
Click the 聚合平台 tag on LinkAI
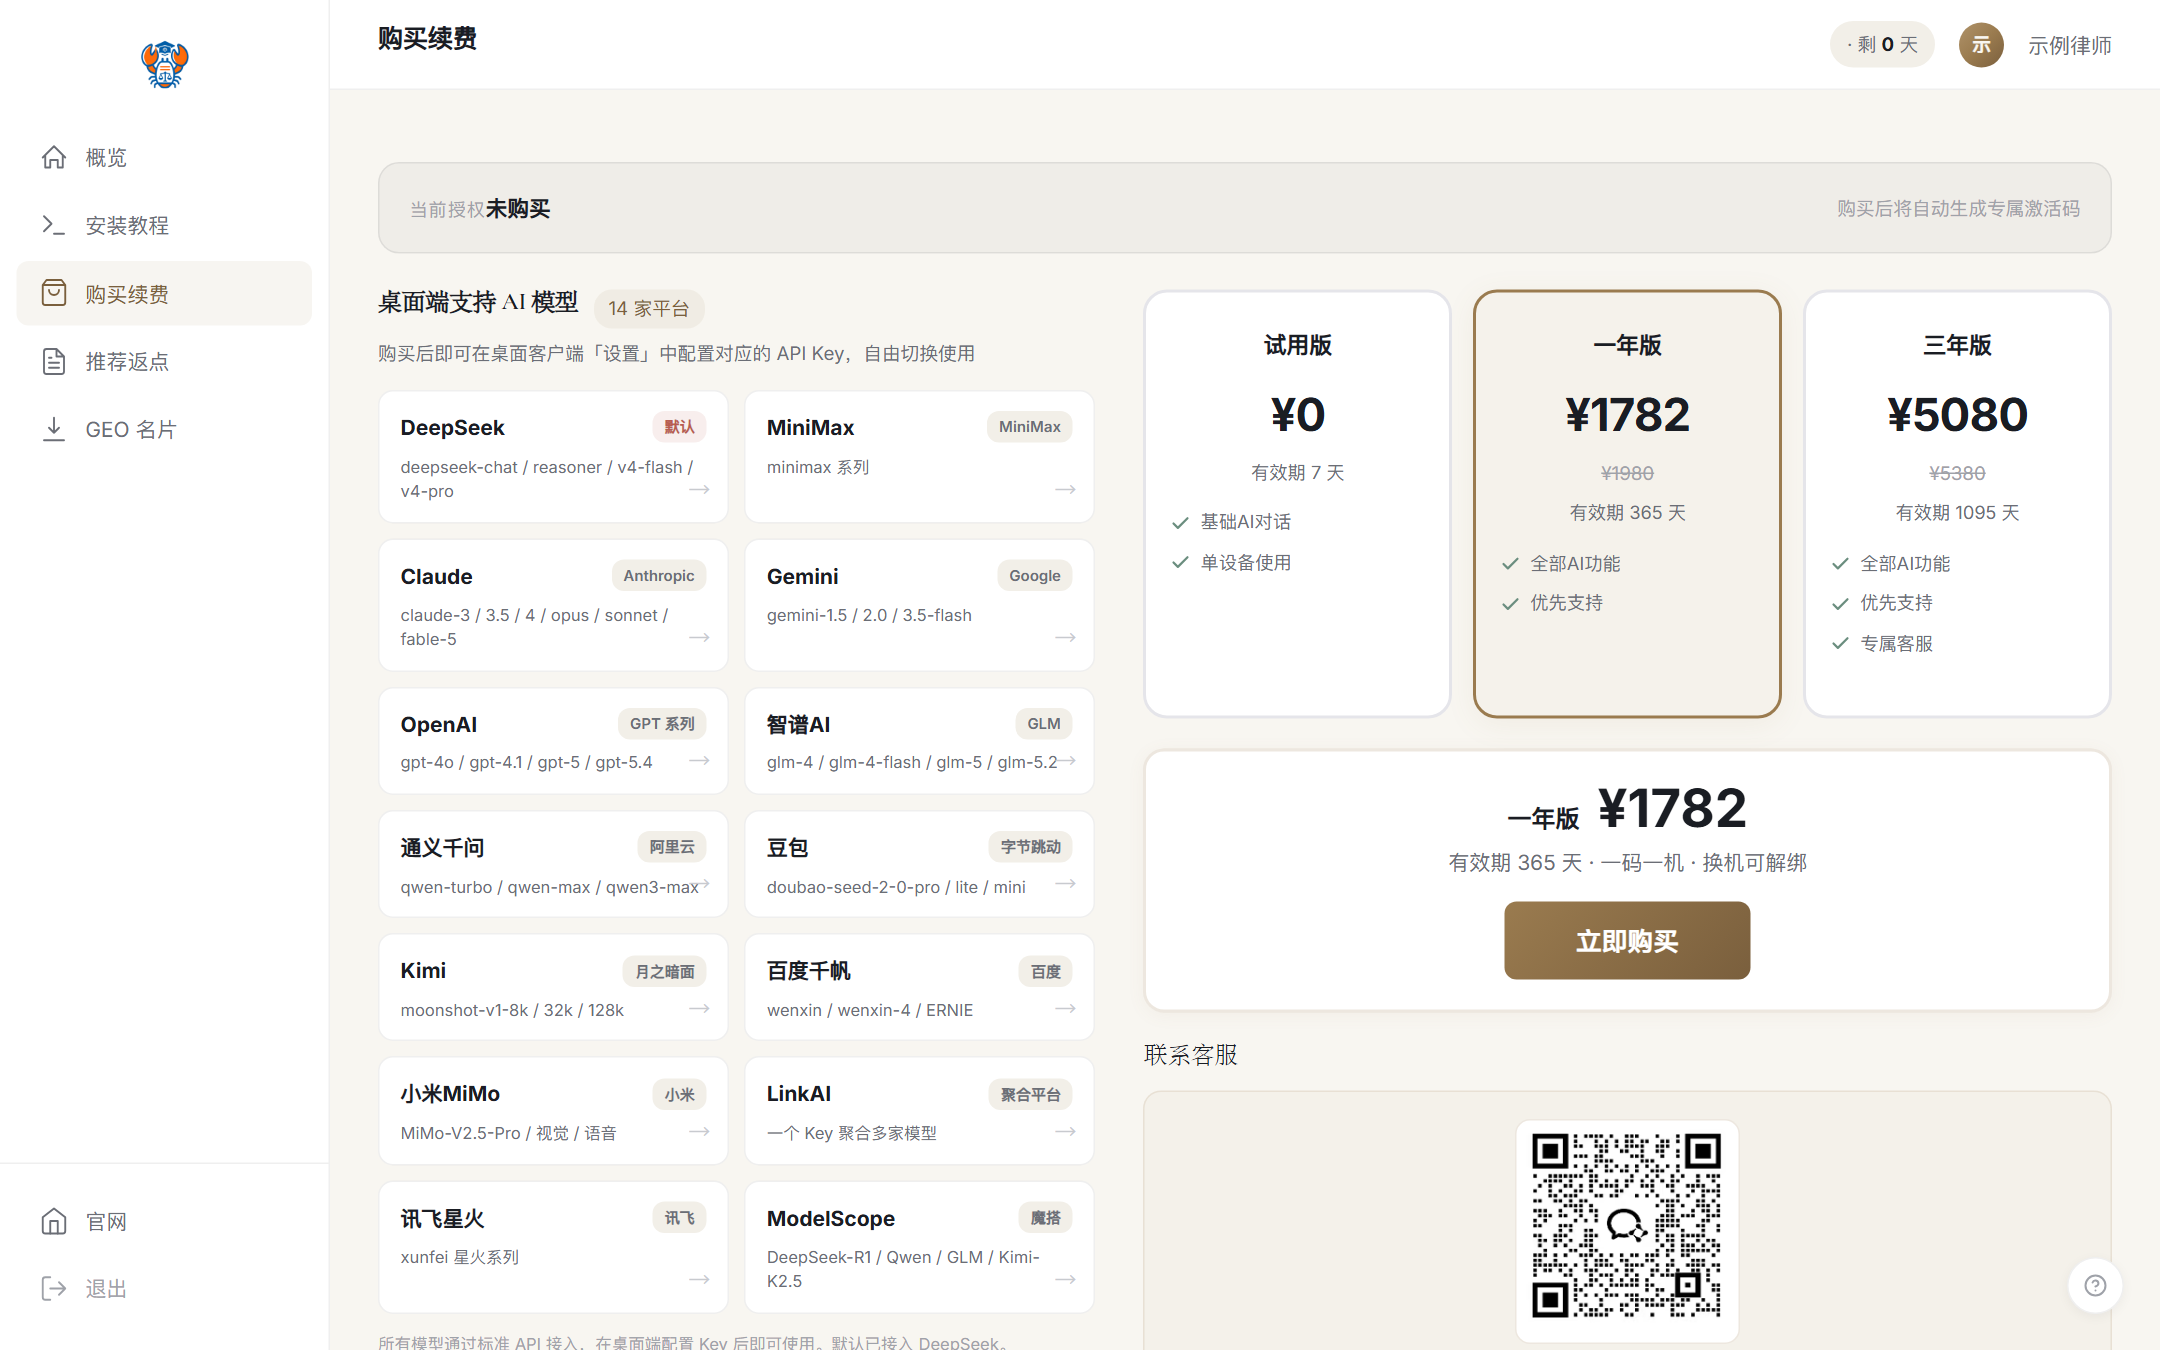(x=1031, y=1095)
